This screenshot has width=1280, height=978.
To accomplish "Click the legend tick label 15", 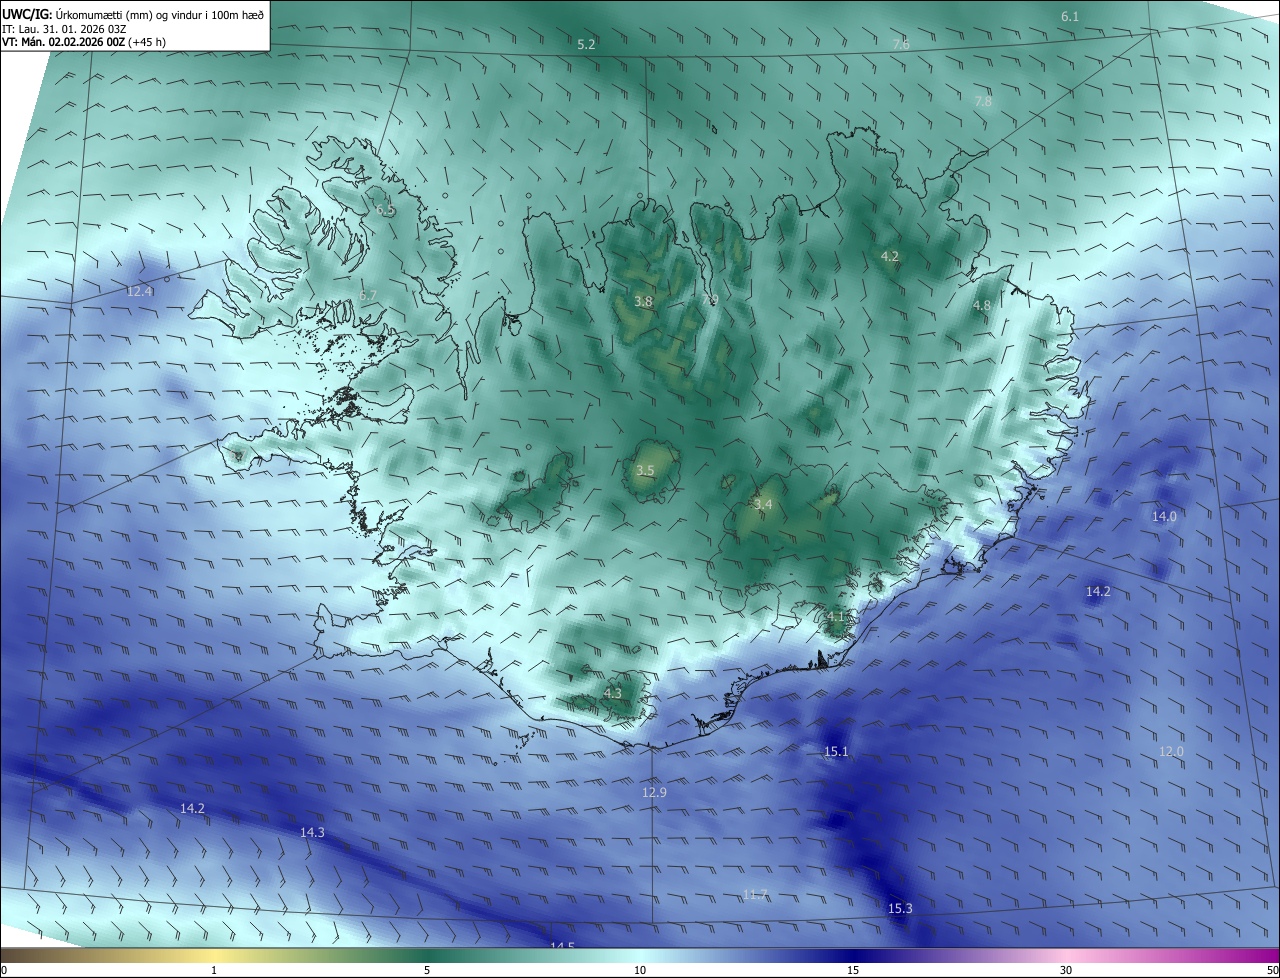I will tap(853, 970).
